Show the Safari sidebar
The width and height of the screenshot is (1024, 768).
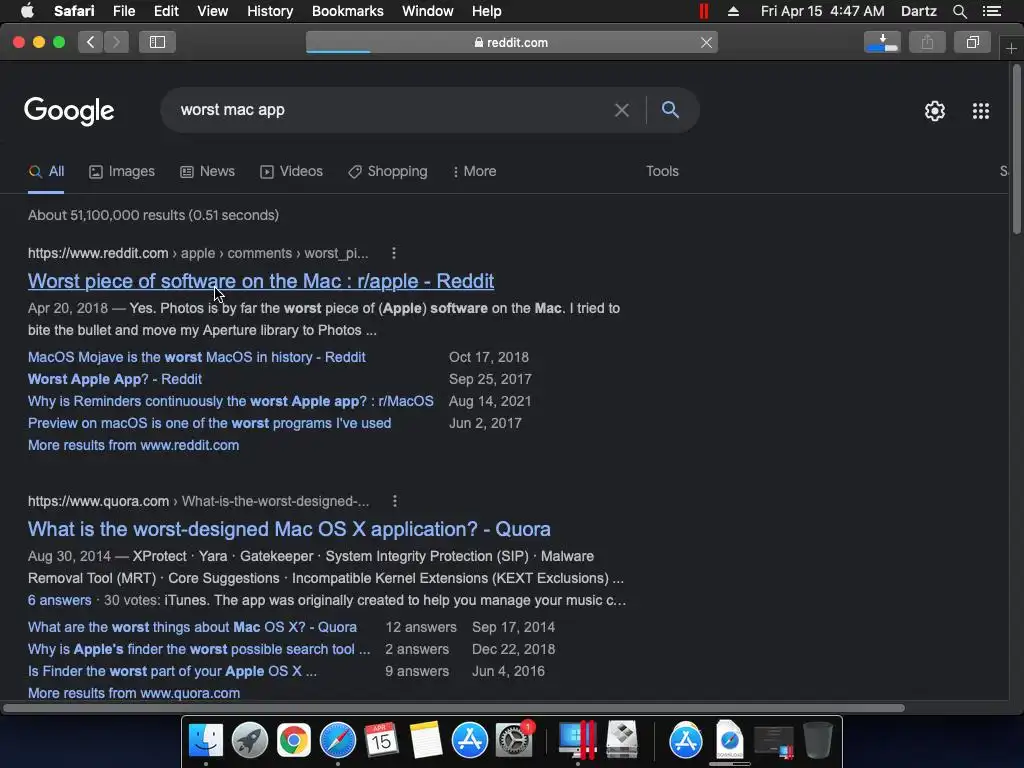[x=157, y=42]
